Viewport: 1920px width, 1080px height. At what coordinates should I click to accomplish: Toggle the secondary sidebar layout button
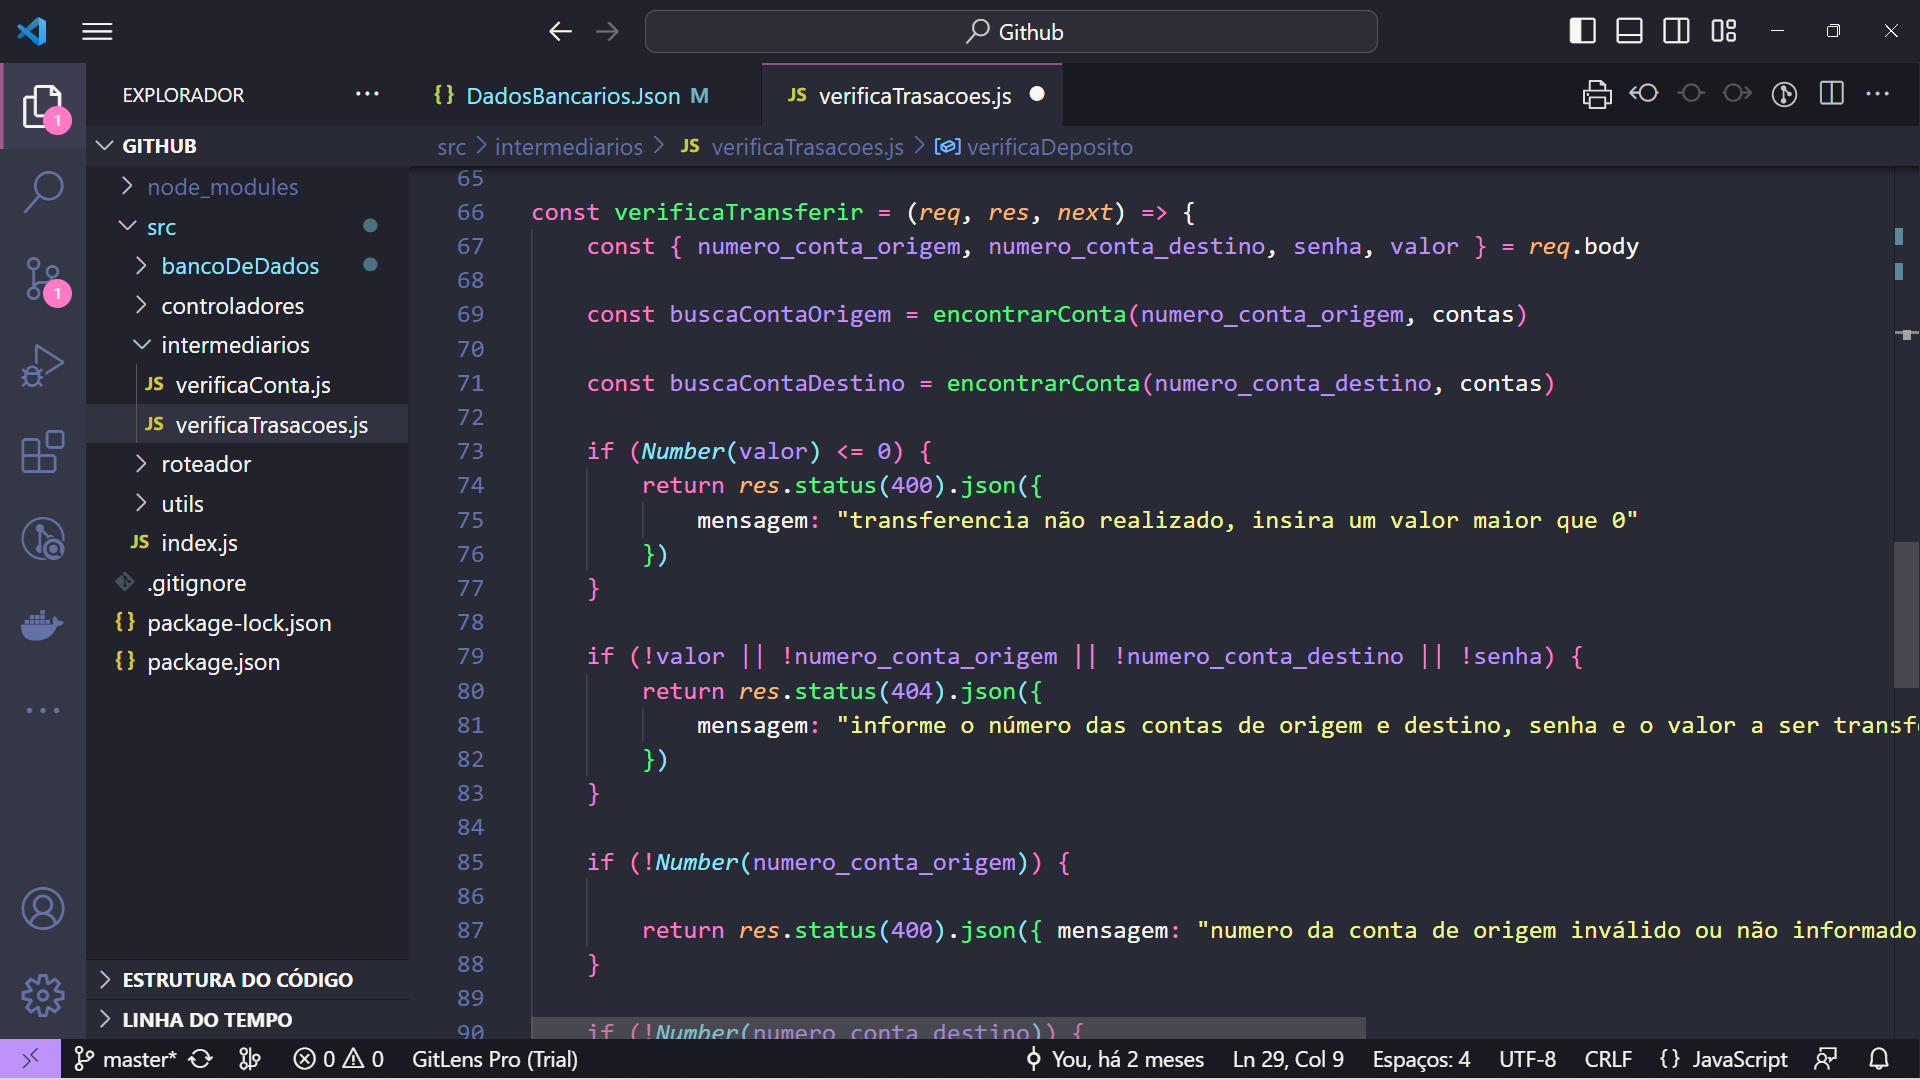point(1676,31)
